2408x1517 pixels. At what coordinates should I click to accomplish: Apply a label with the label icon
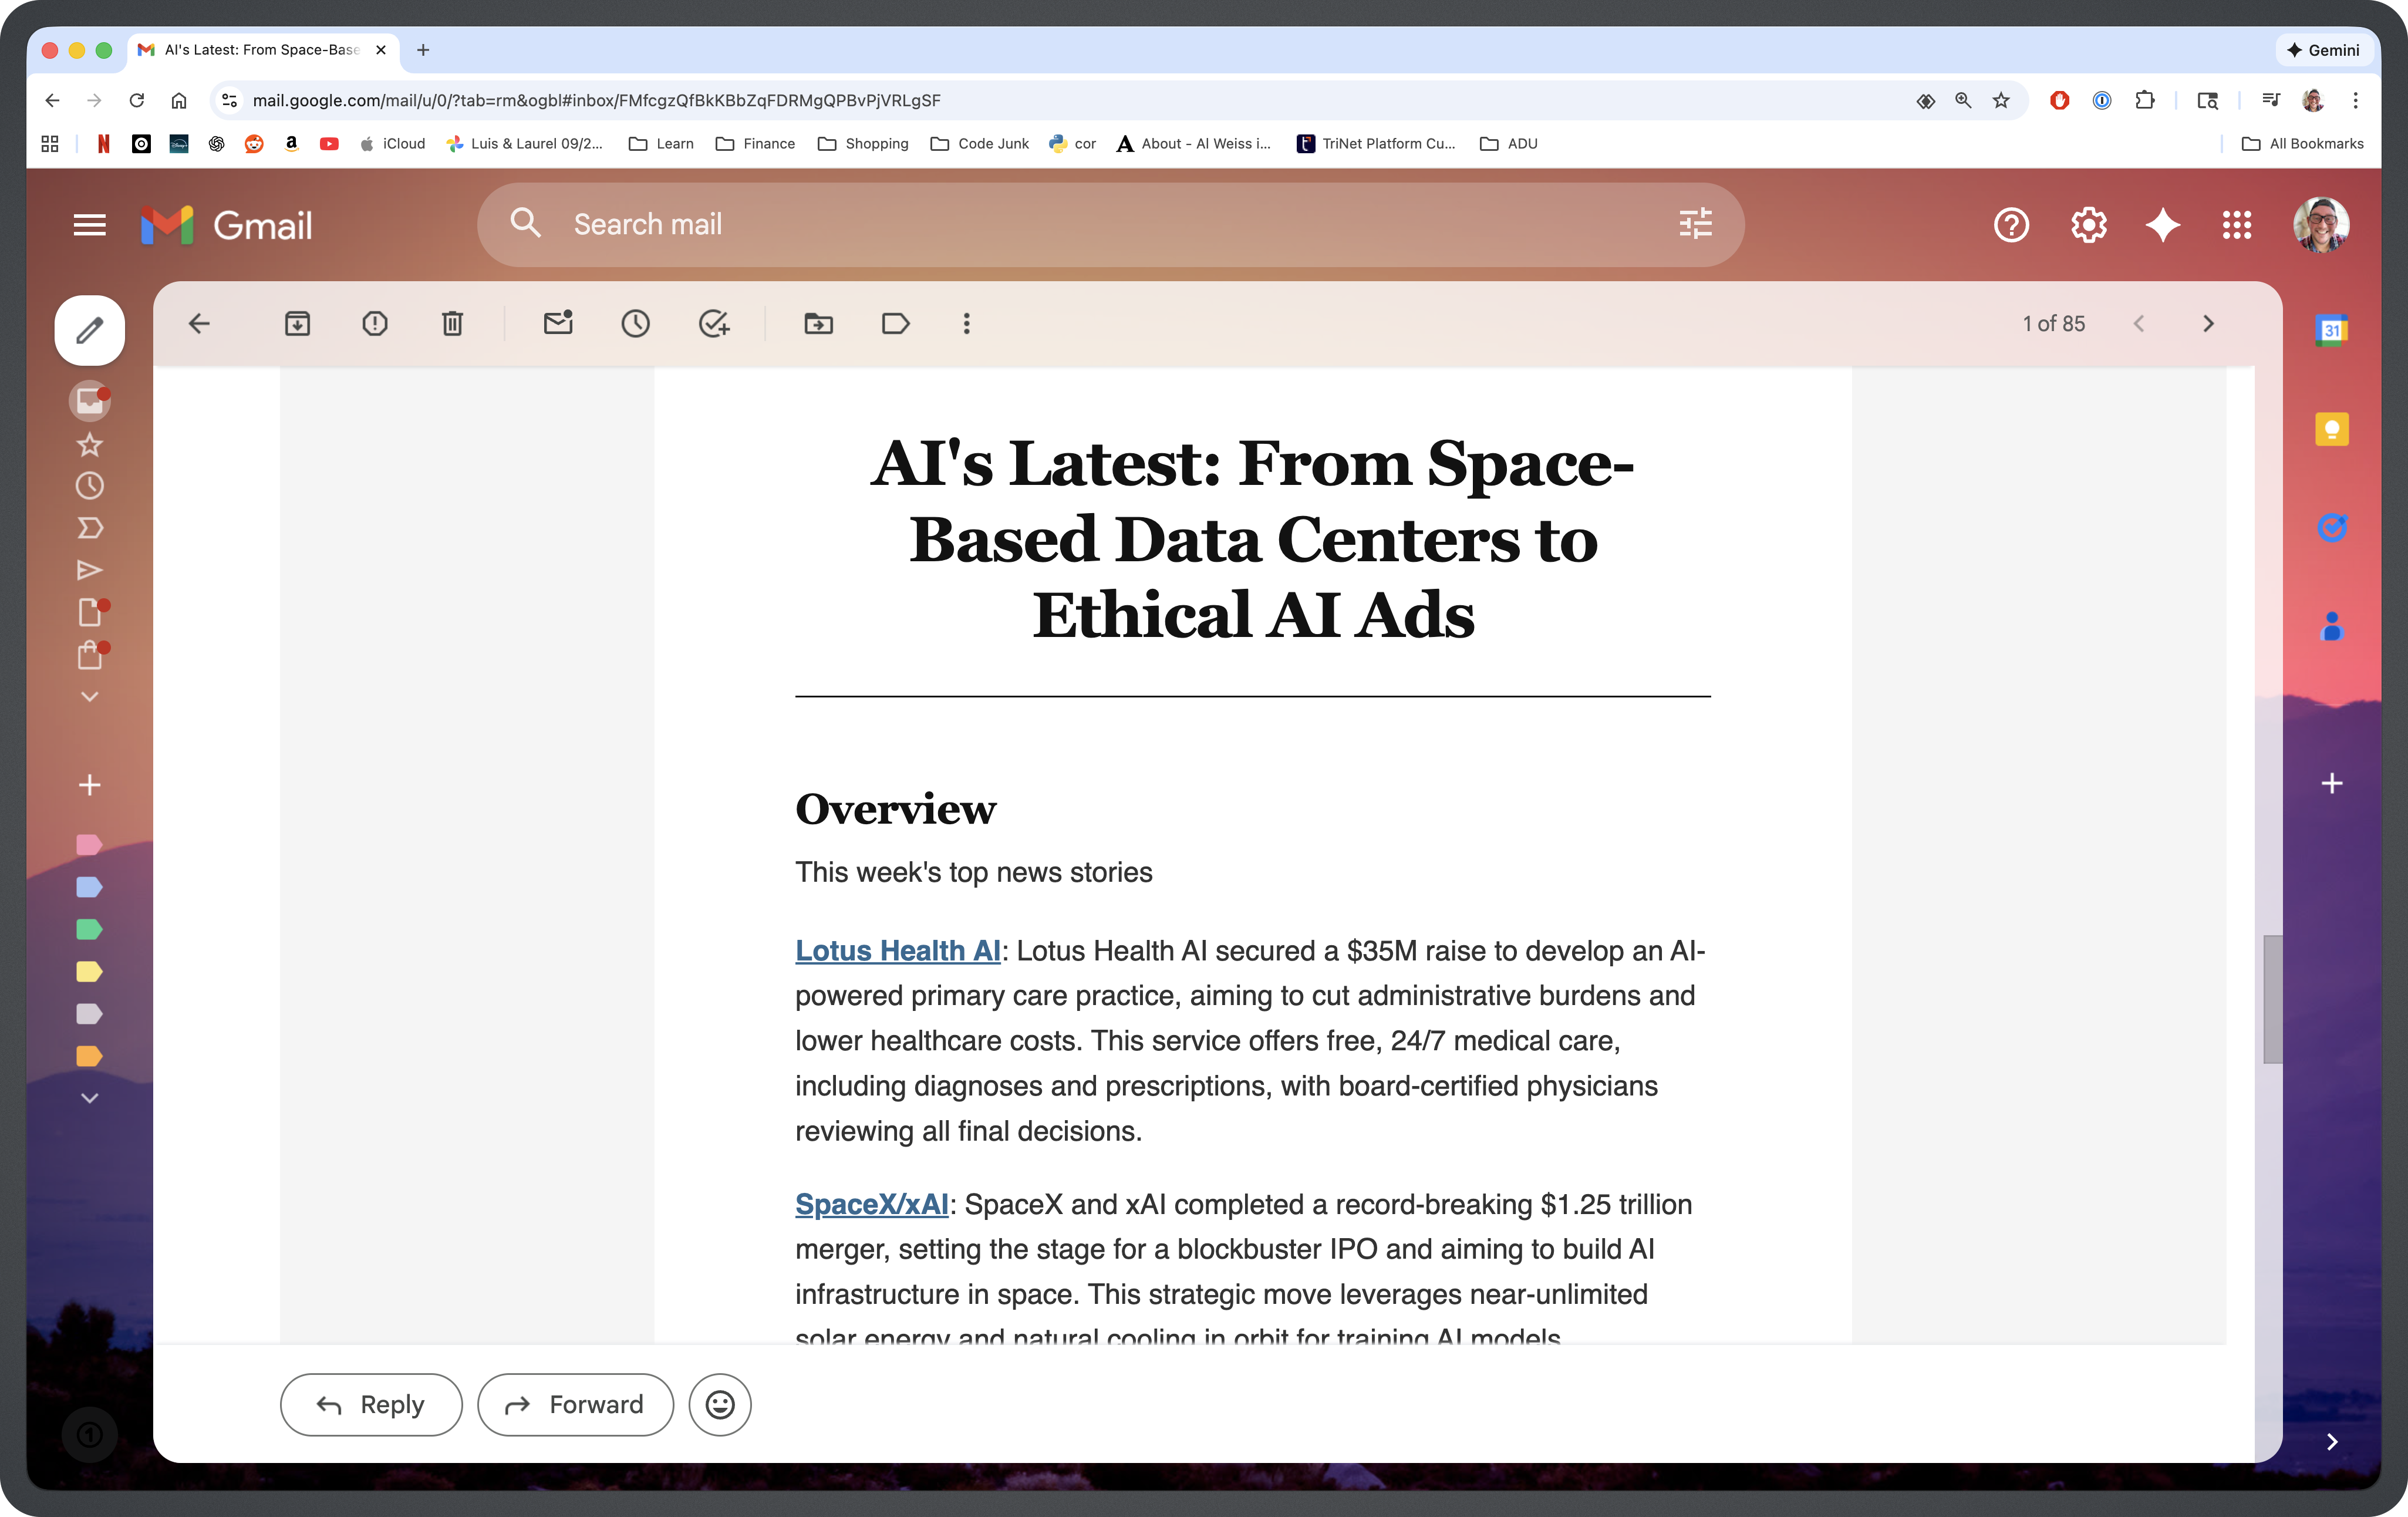(895, 323)
